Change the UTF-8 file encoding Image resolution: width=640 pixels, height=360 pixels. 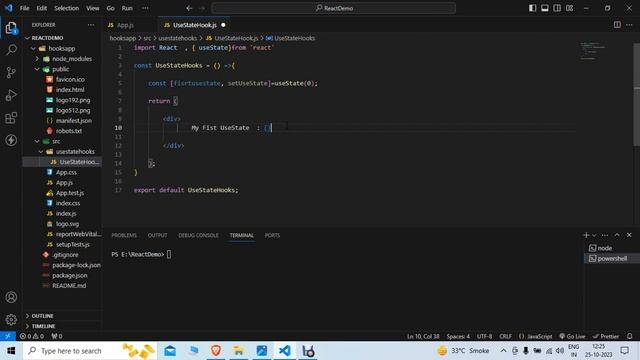(x=484, y=336)
